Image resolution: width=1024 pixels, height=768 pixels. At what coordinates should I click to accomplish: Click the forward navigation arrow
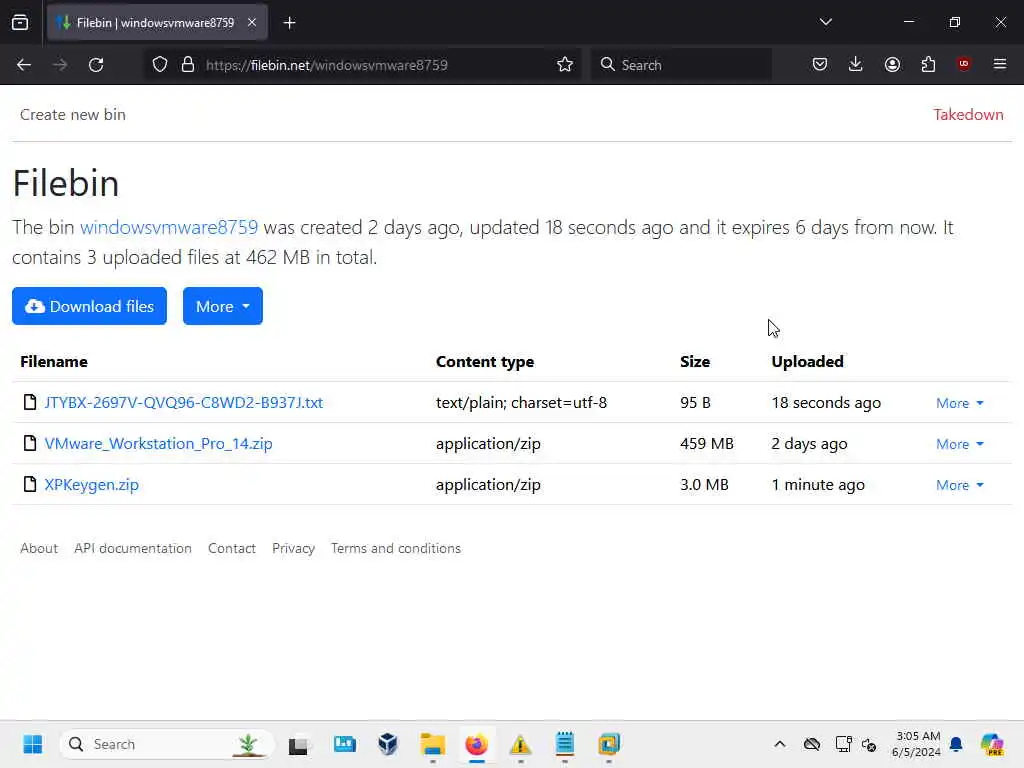60,65
